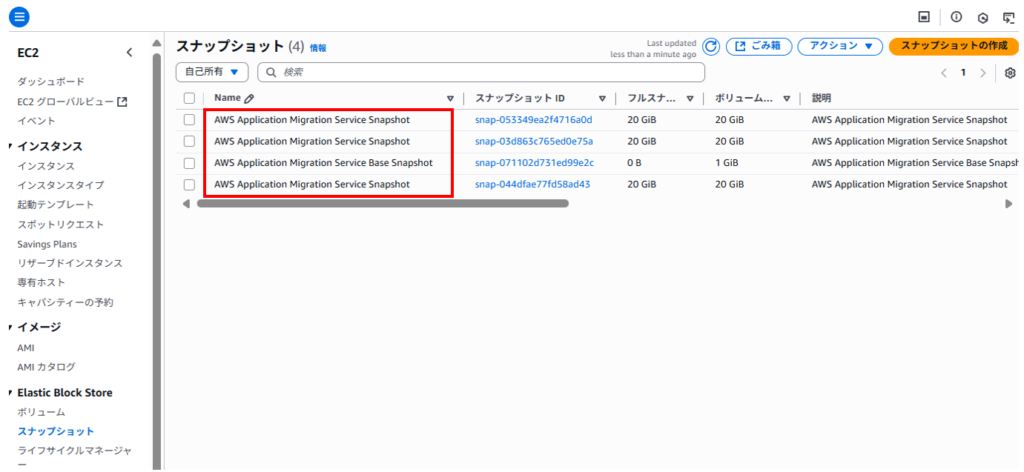Image resolution: width=1024 pixels, height=472 pixels.
Task: Click the monitor icon at top right
Action: 1009,18
